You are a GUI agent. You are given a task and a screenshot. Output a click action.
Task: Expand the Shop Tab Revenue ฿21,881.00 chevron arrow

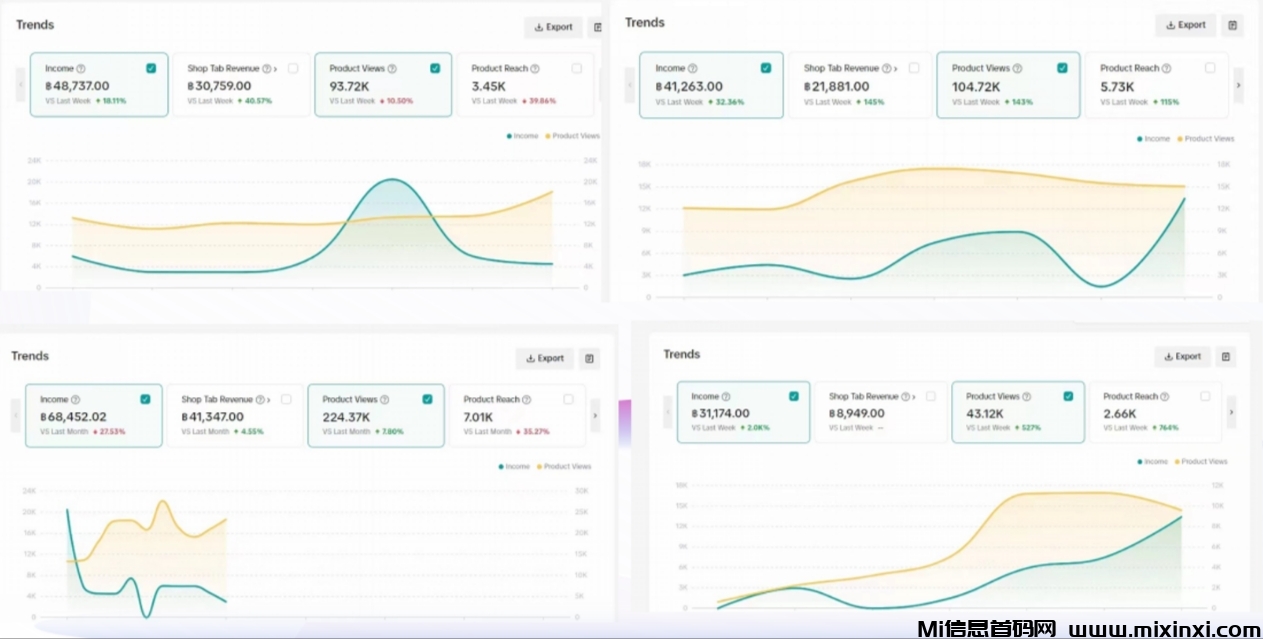tap(894, 69)
